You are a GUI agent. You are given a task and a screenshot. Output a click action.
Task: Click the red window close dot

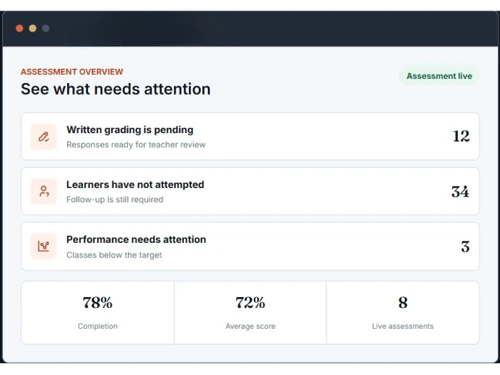click(x=19, y=28)
